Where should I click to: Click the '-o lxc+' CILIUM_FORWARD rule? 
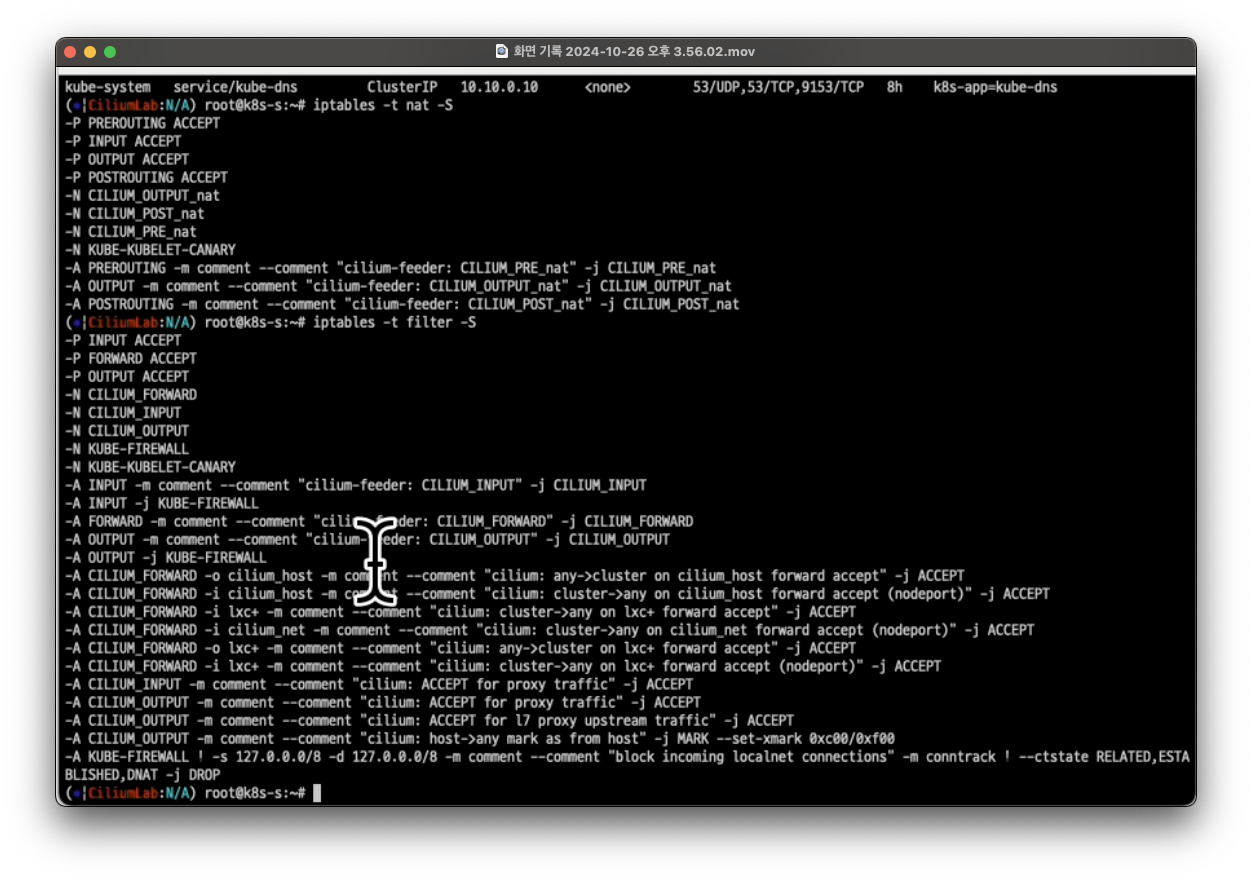461,648
